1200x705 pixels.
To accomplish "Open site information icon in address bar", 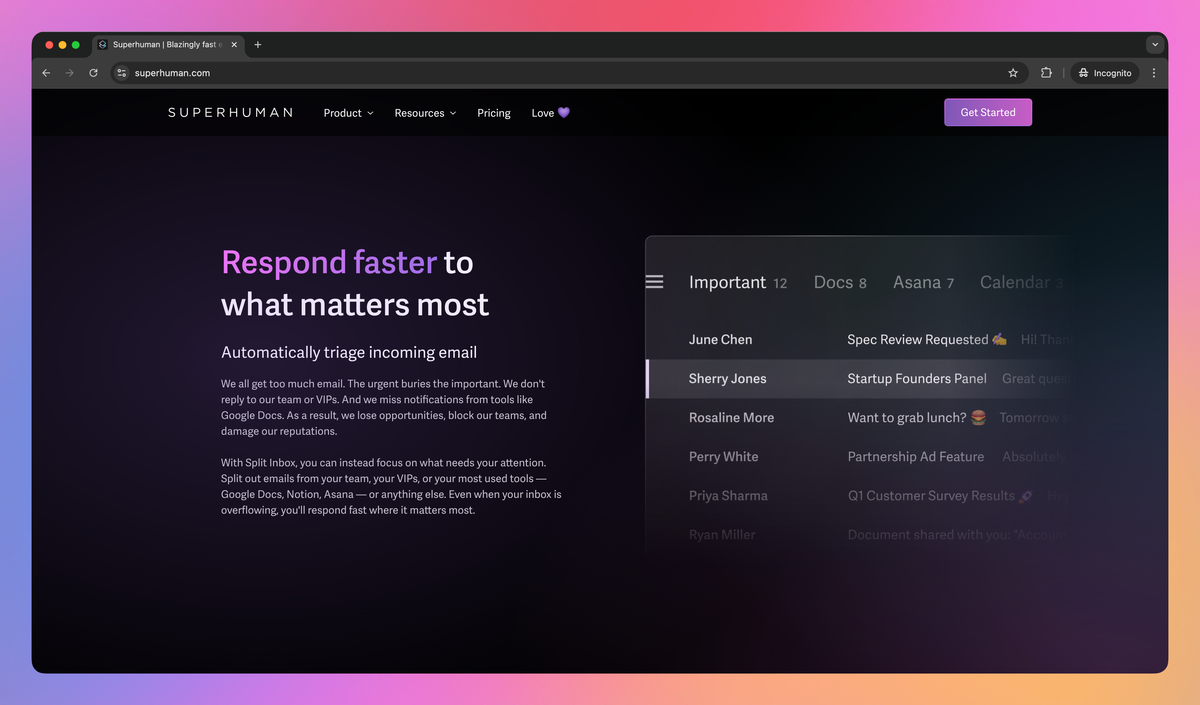I will coord(122,73).
